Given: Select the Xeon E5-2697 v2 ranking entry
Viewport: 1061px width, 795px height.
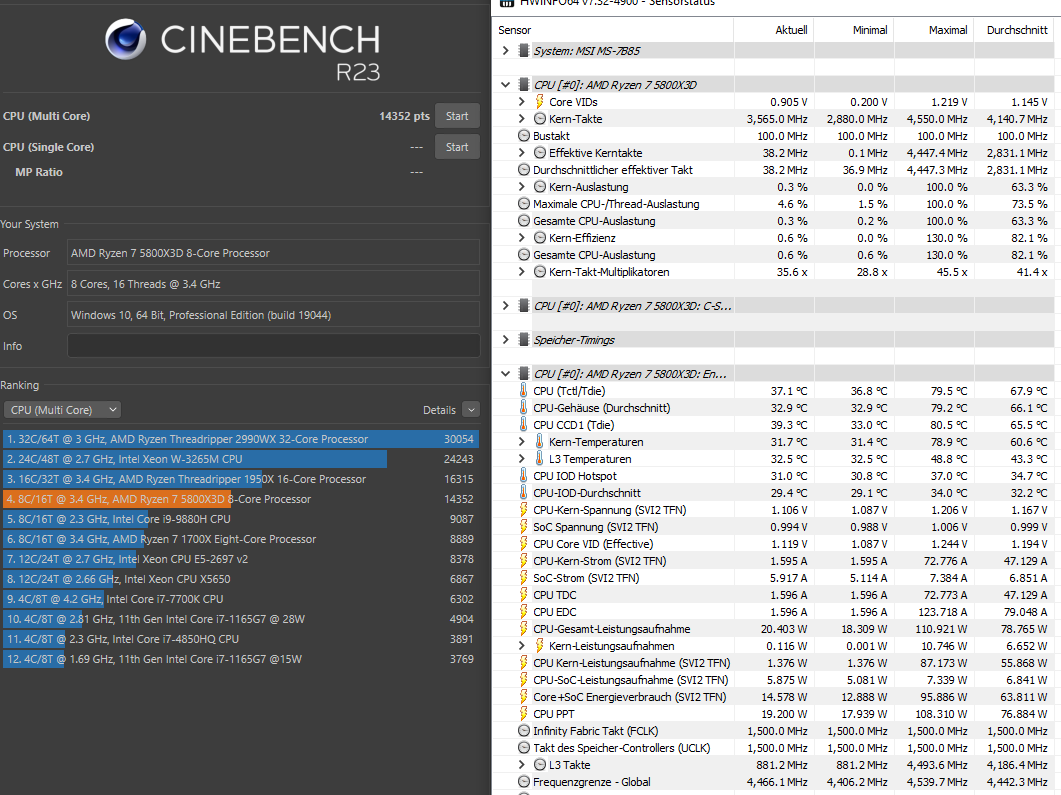Looking at the screenshot, I should 241,559.
